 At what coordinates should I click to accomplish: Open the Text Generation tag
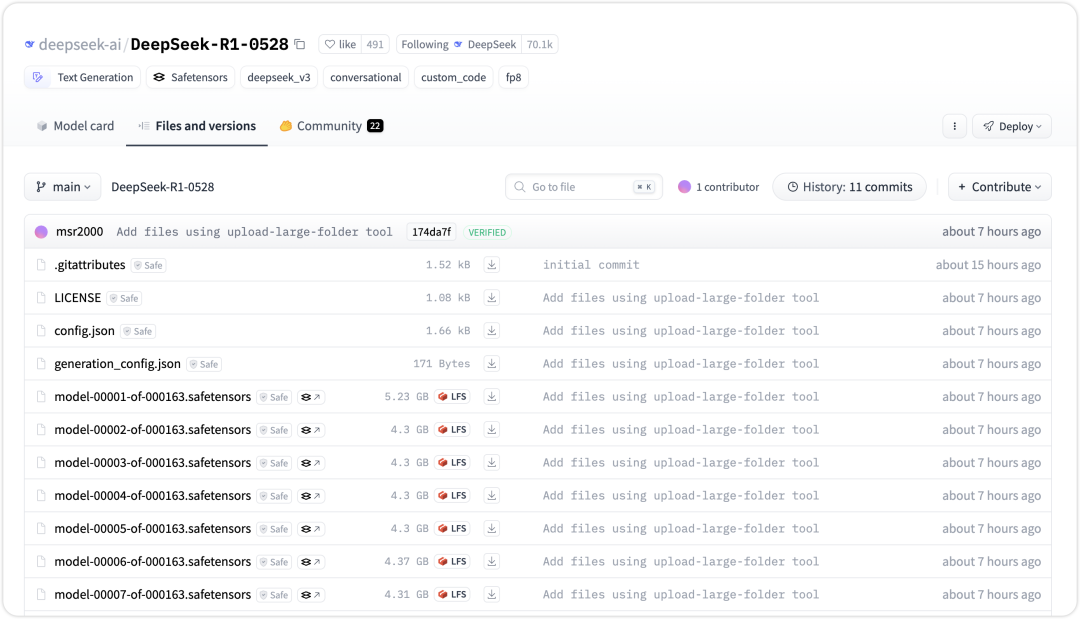(83, 77)
